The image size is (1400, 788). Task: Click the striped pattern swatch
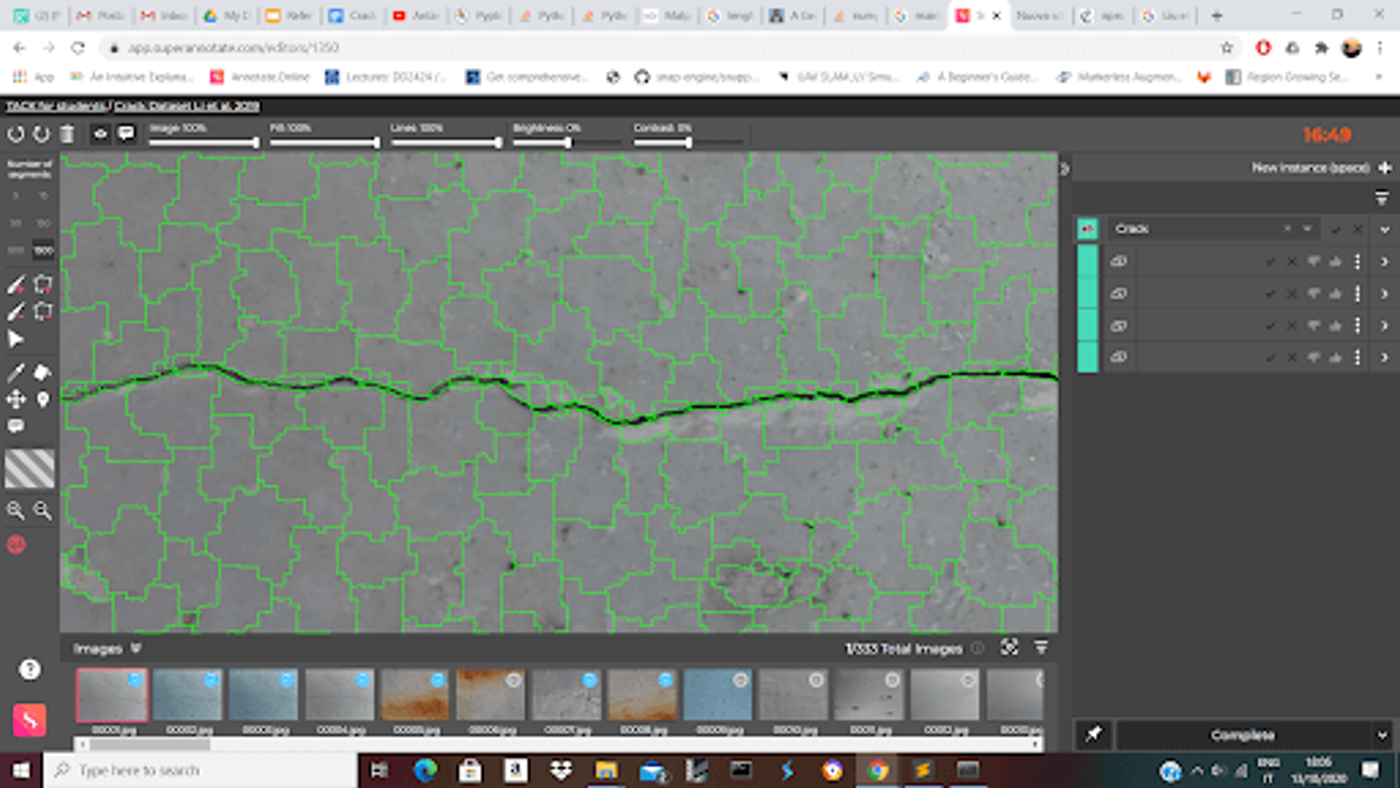(30, 468)
